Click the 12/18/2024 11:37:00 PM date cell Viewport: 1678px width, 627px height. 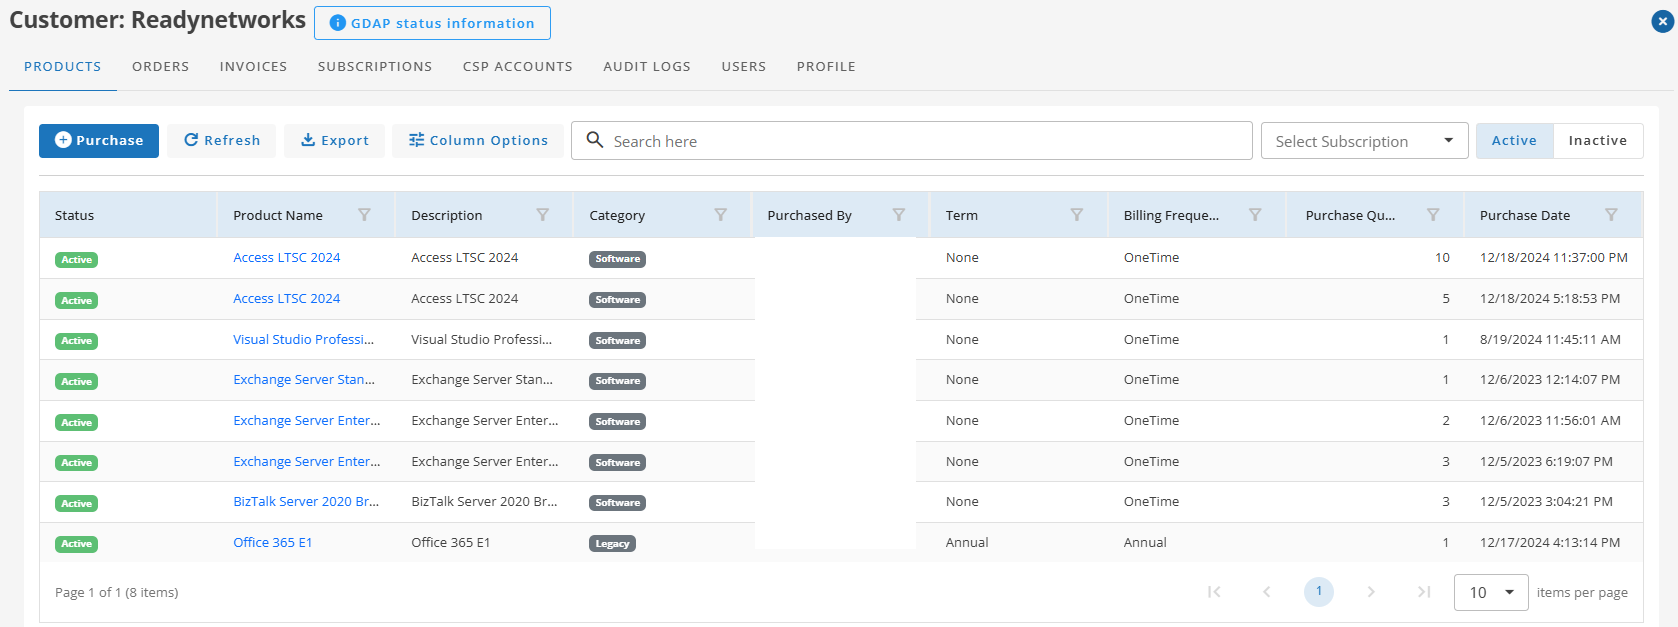coord(1554,258)
